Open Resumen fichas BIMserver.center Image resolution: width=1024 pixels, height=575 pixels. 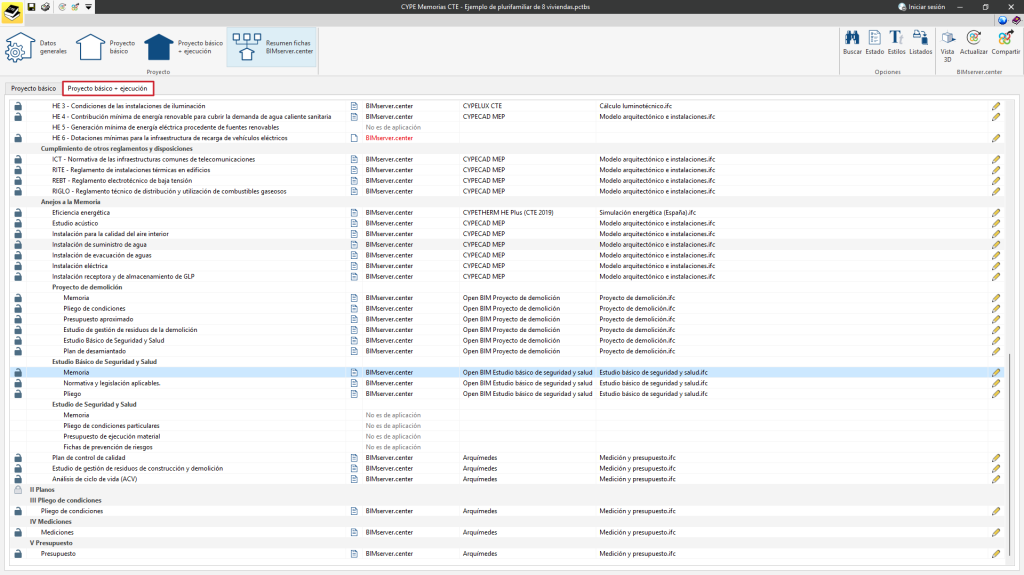[x=272, y=47]
